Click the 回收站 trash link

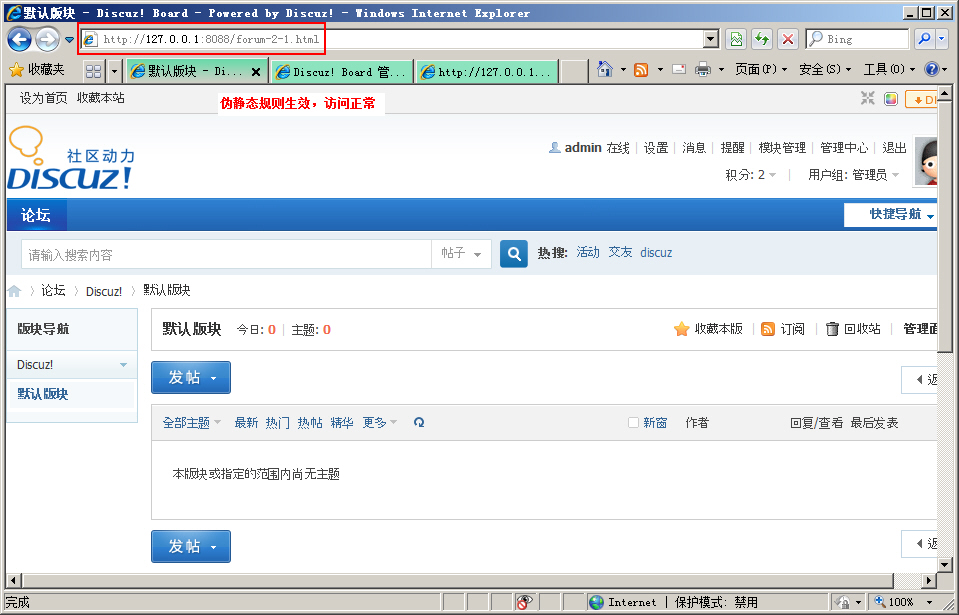pos(852,329)
